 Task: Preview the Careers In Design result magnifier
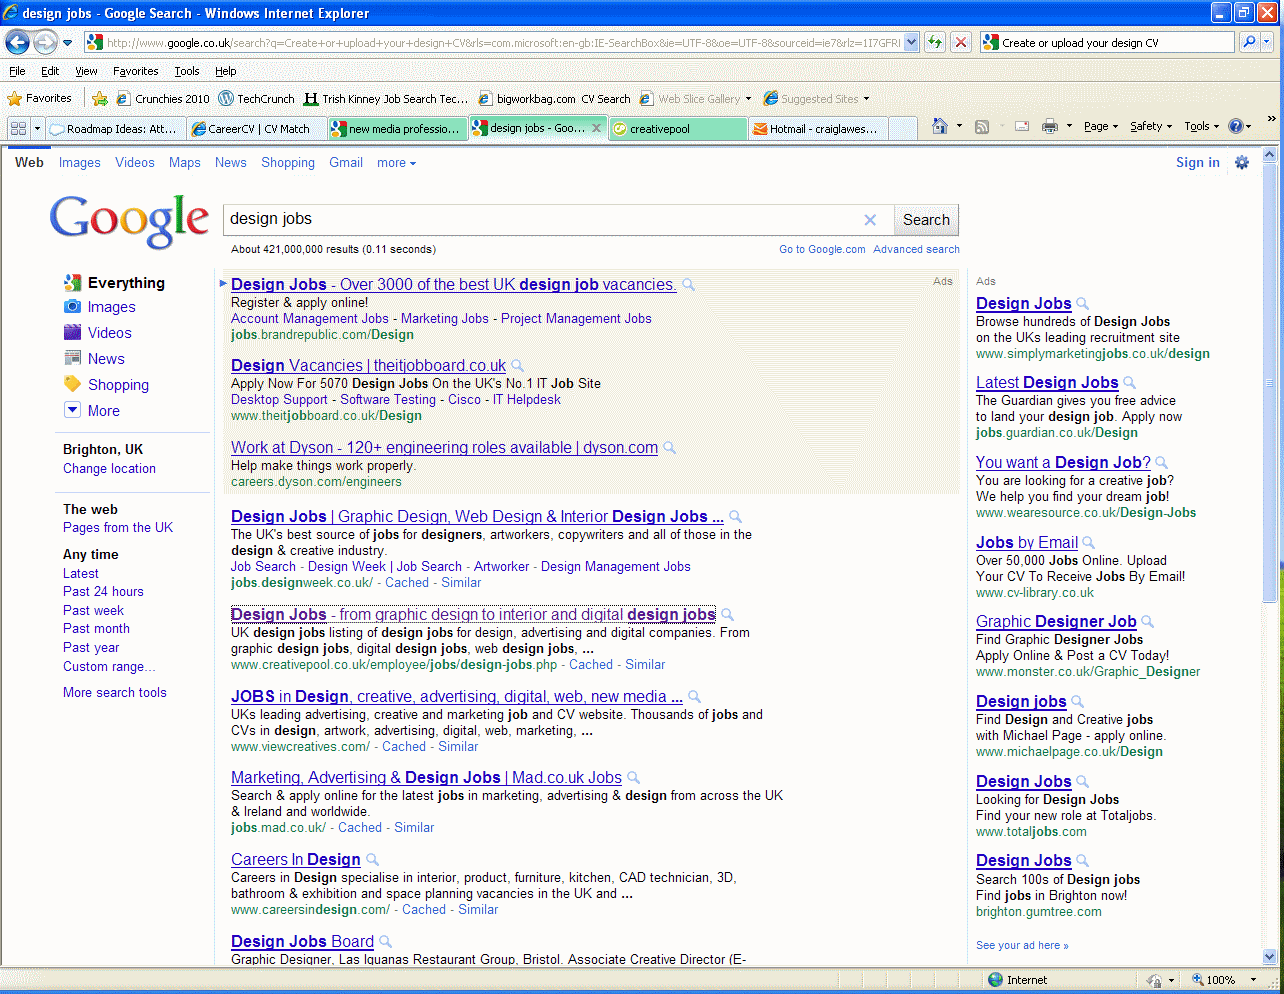coord(372,860)
